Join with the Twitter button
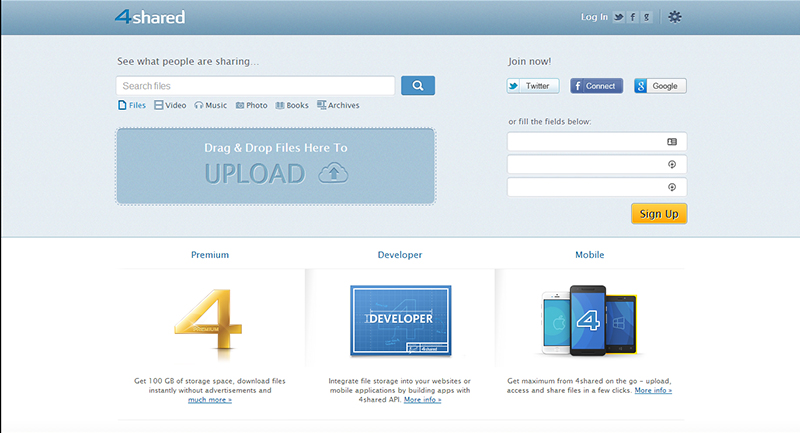Screen dimensions: 800x433 point(533,86)
